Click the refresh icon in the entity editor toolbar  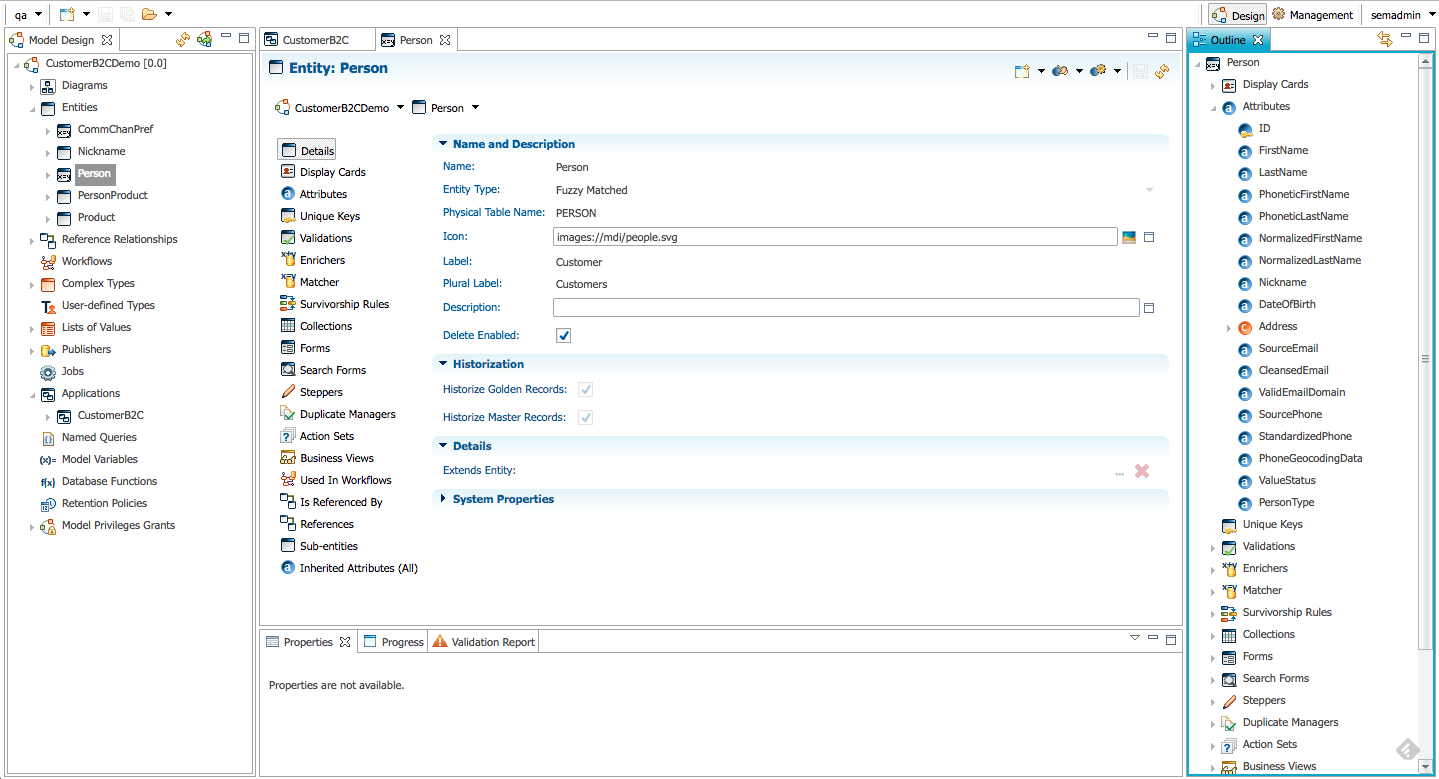pos(1161,71)
